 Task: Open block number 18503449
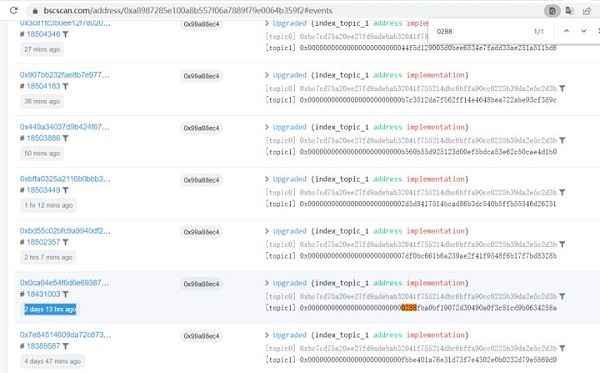click(43, 190)
